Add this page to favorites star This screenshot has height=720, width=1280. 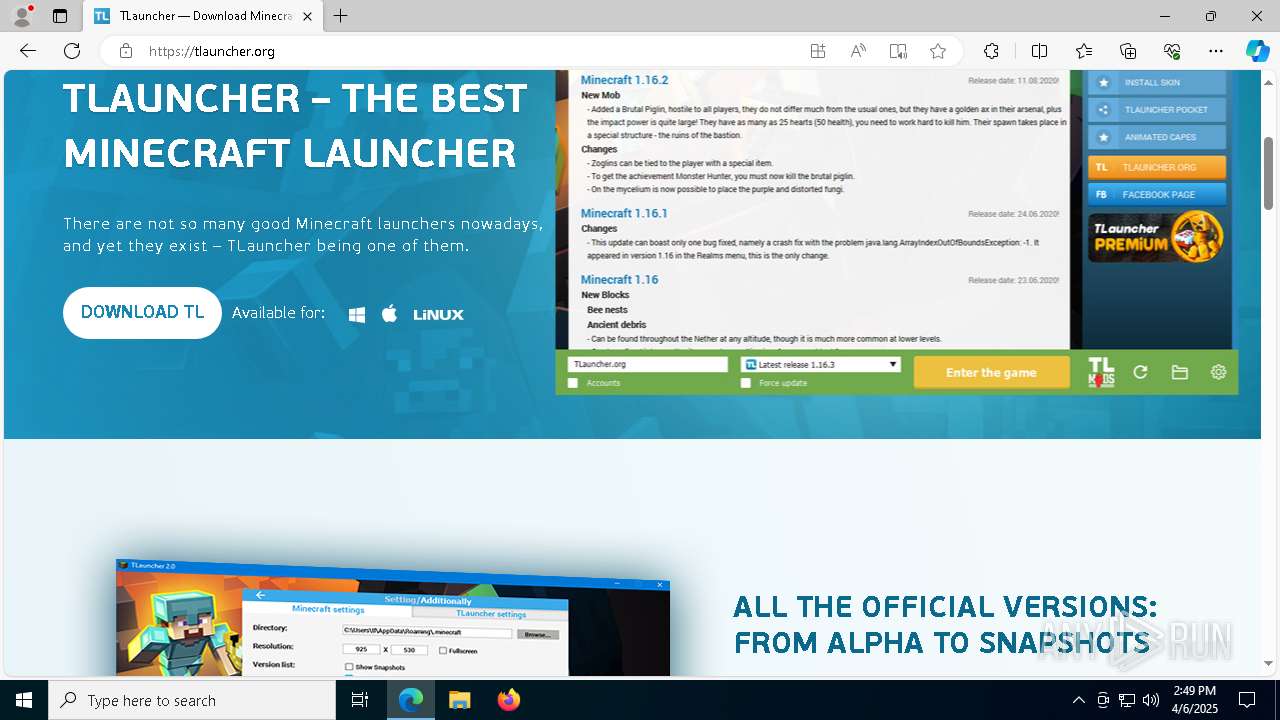coord(938,51)
